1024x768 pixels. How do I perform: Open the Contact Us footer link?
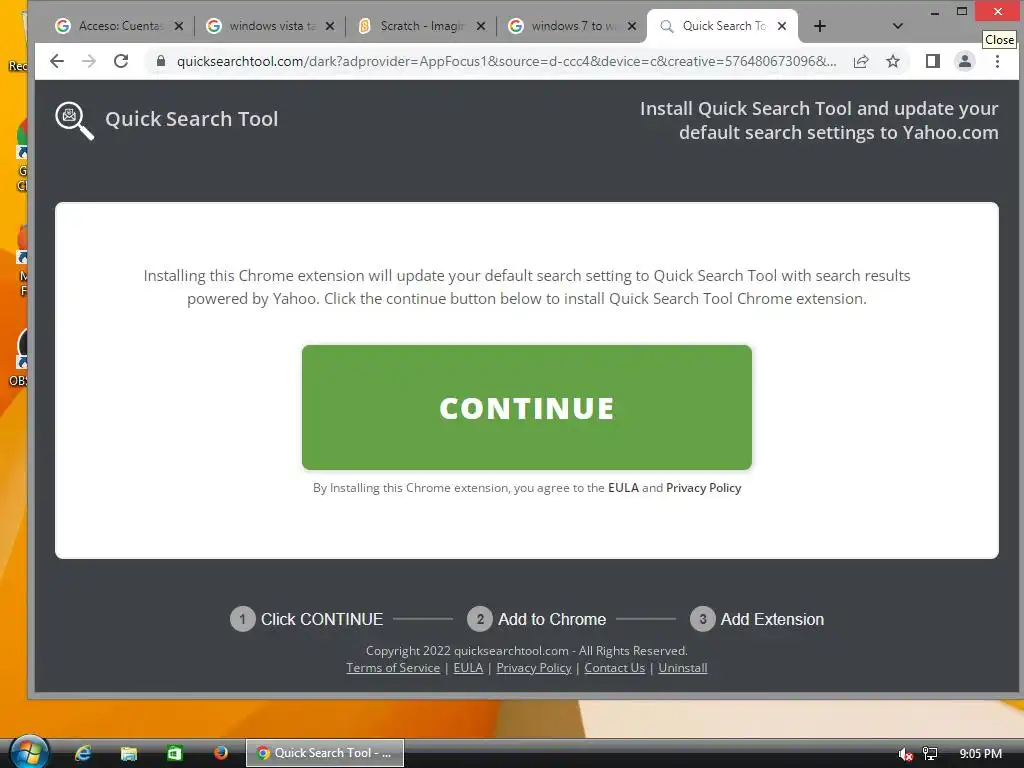tap(615, 667)
